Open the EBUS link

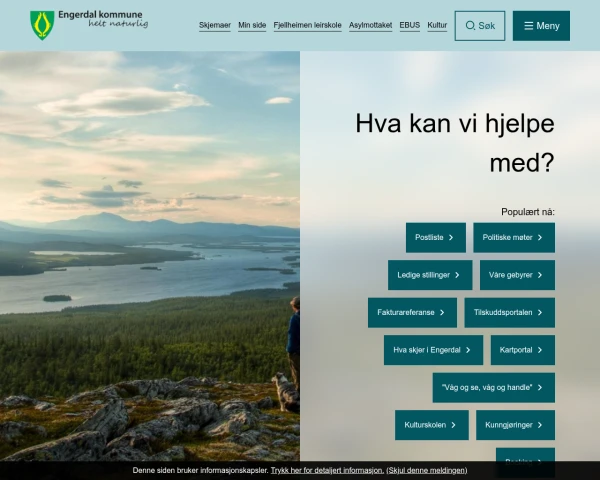tap(409, 25)
